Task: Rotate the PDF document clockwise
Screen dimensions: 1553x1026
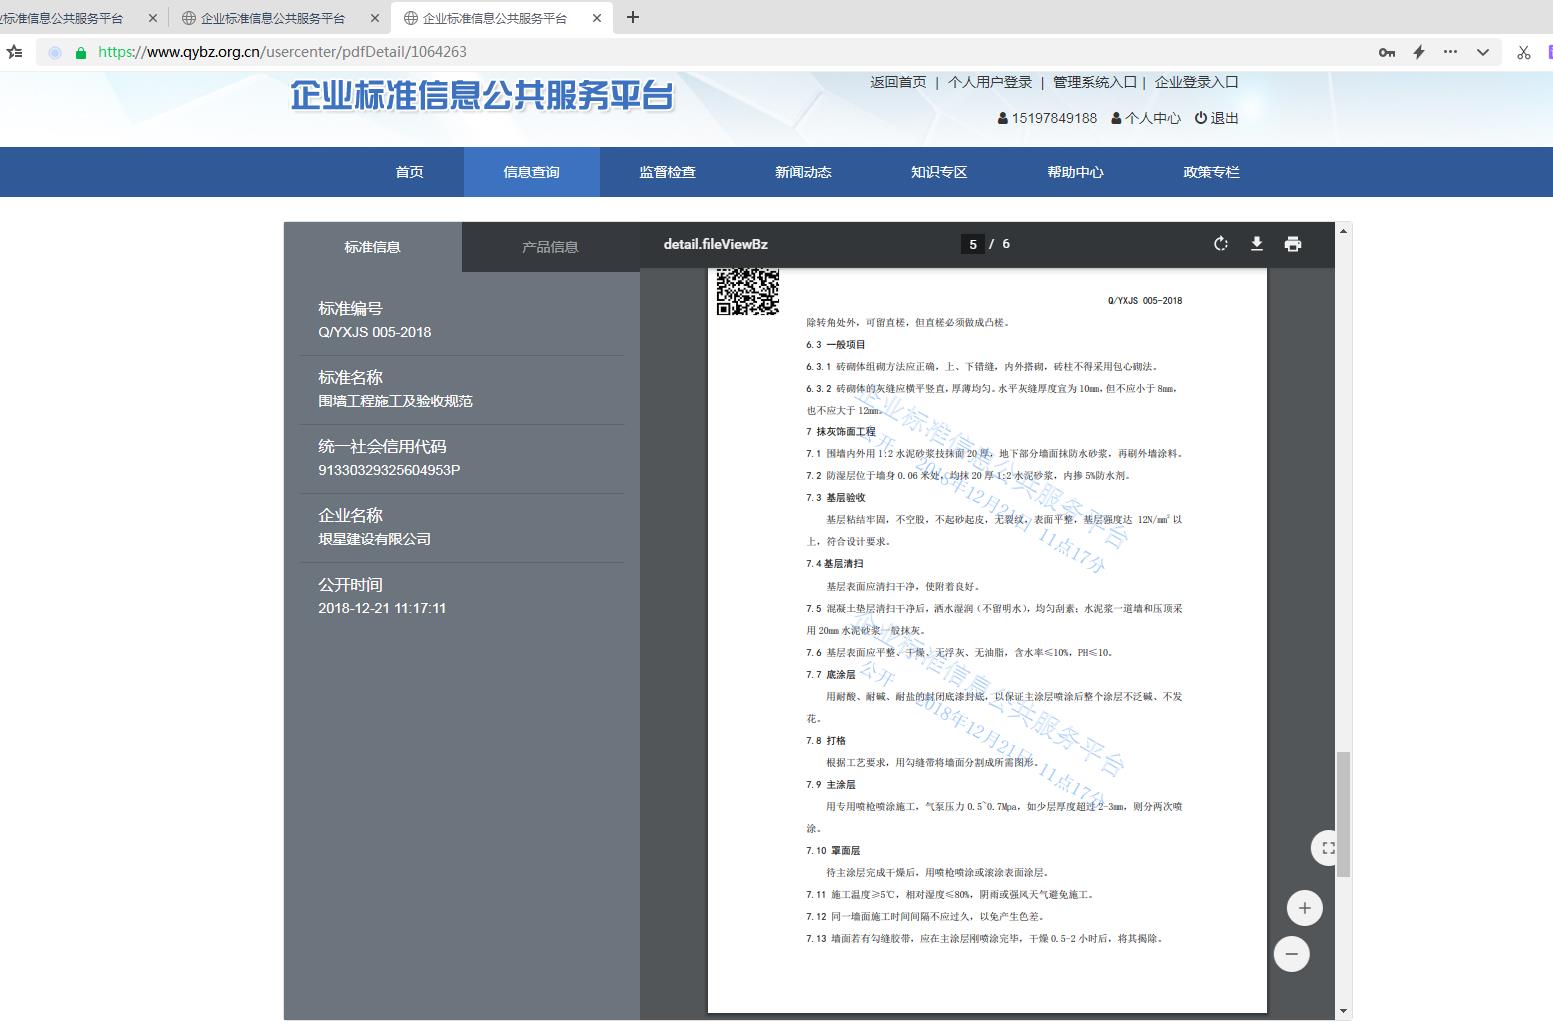Action: [1220, 244]
